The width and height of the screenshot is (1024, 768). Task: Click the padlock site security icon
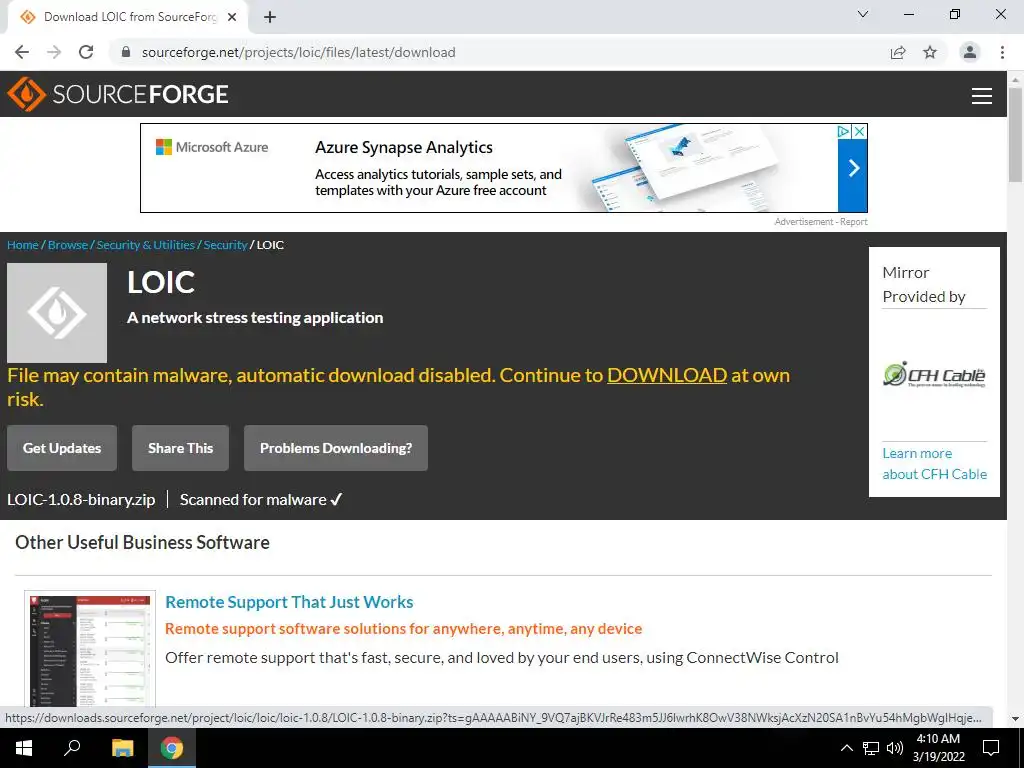pos(126,52)
